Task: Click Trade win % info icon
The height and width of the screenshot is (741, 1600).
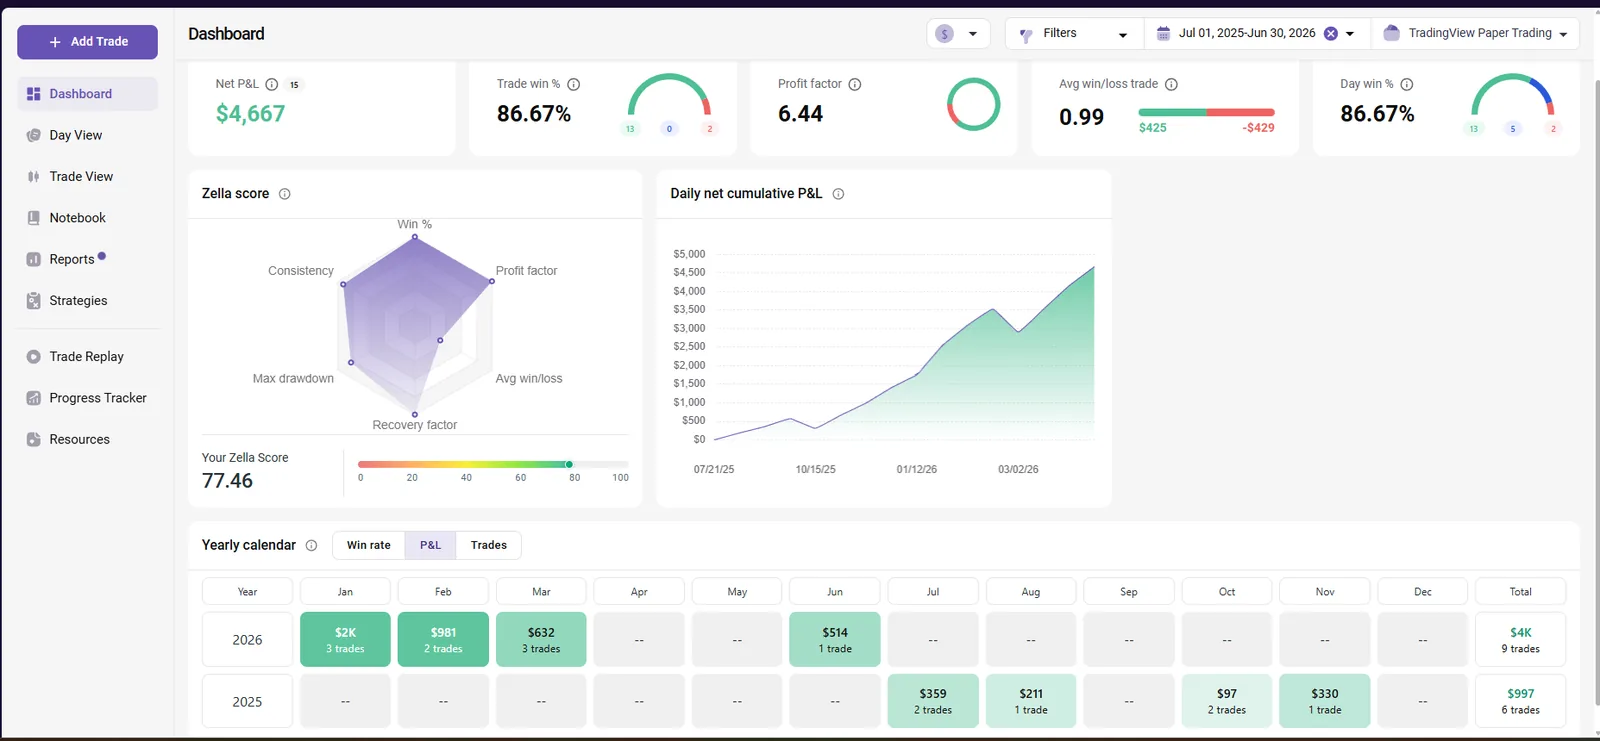Action: (574, 84)
